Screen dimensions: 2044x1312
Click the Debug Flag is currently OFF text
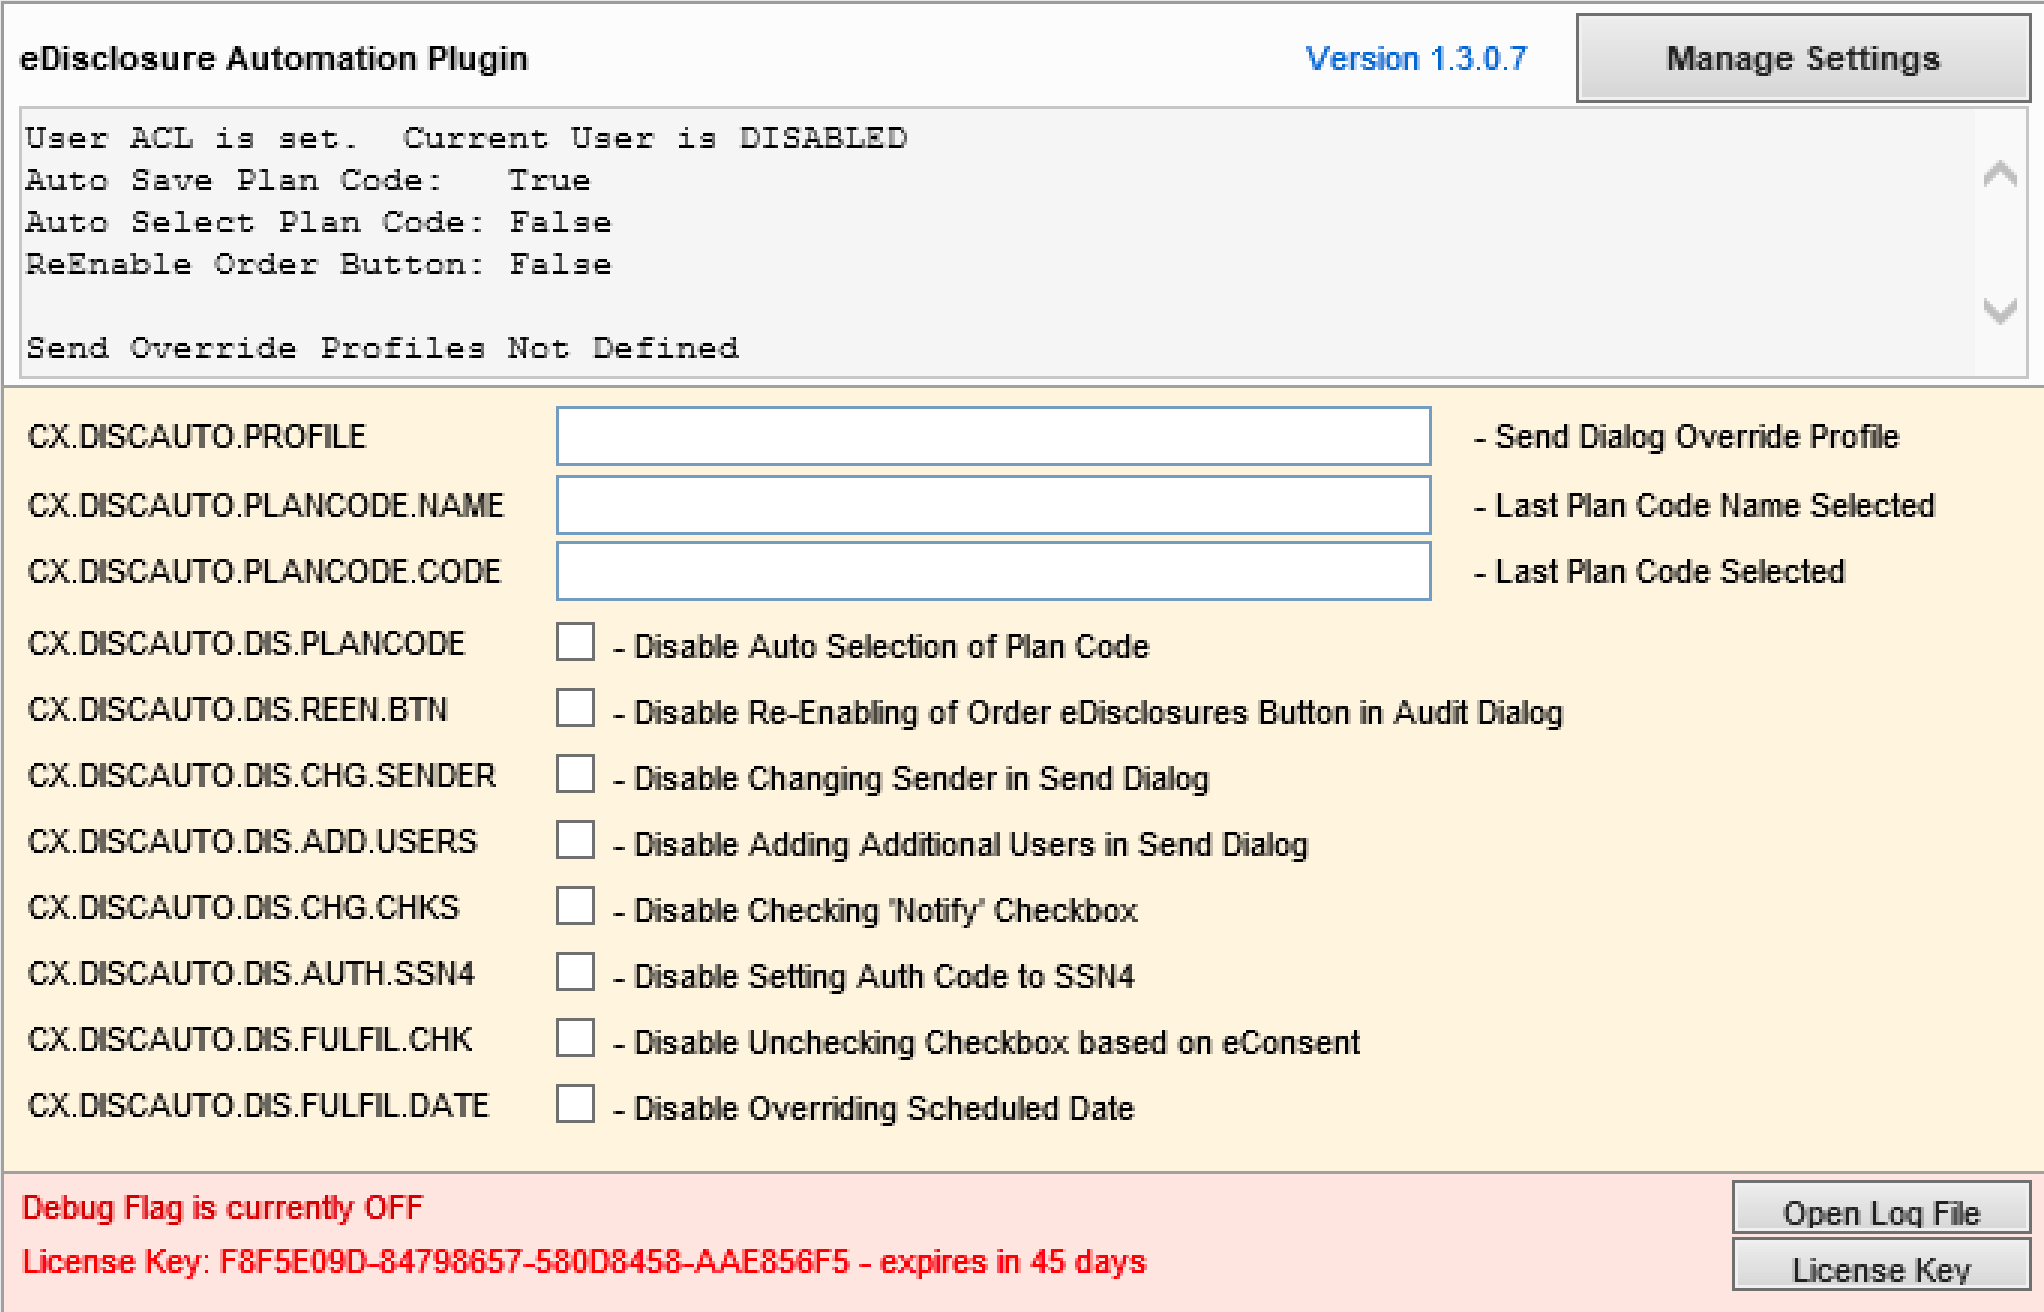click(x=223, y=1208)
